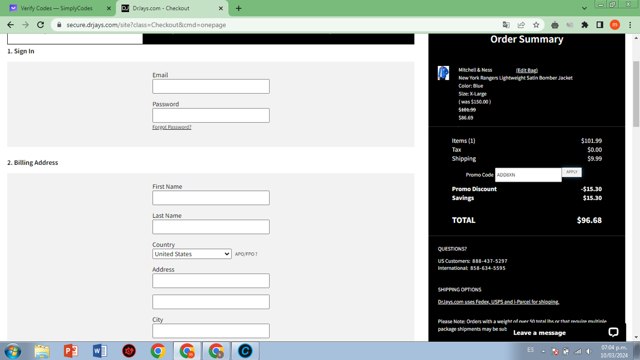Open the tab search chevron

click(x=584, y=8)
